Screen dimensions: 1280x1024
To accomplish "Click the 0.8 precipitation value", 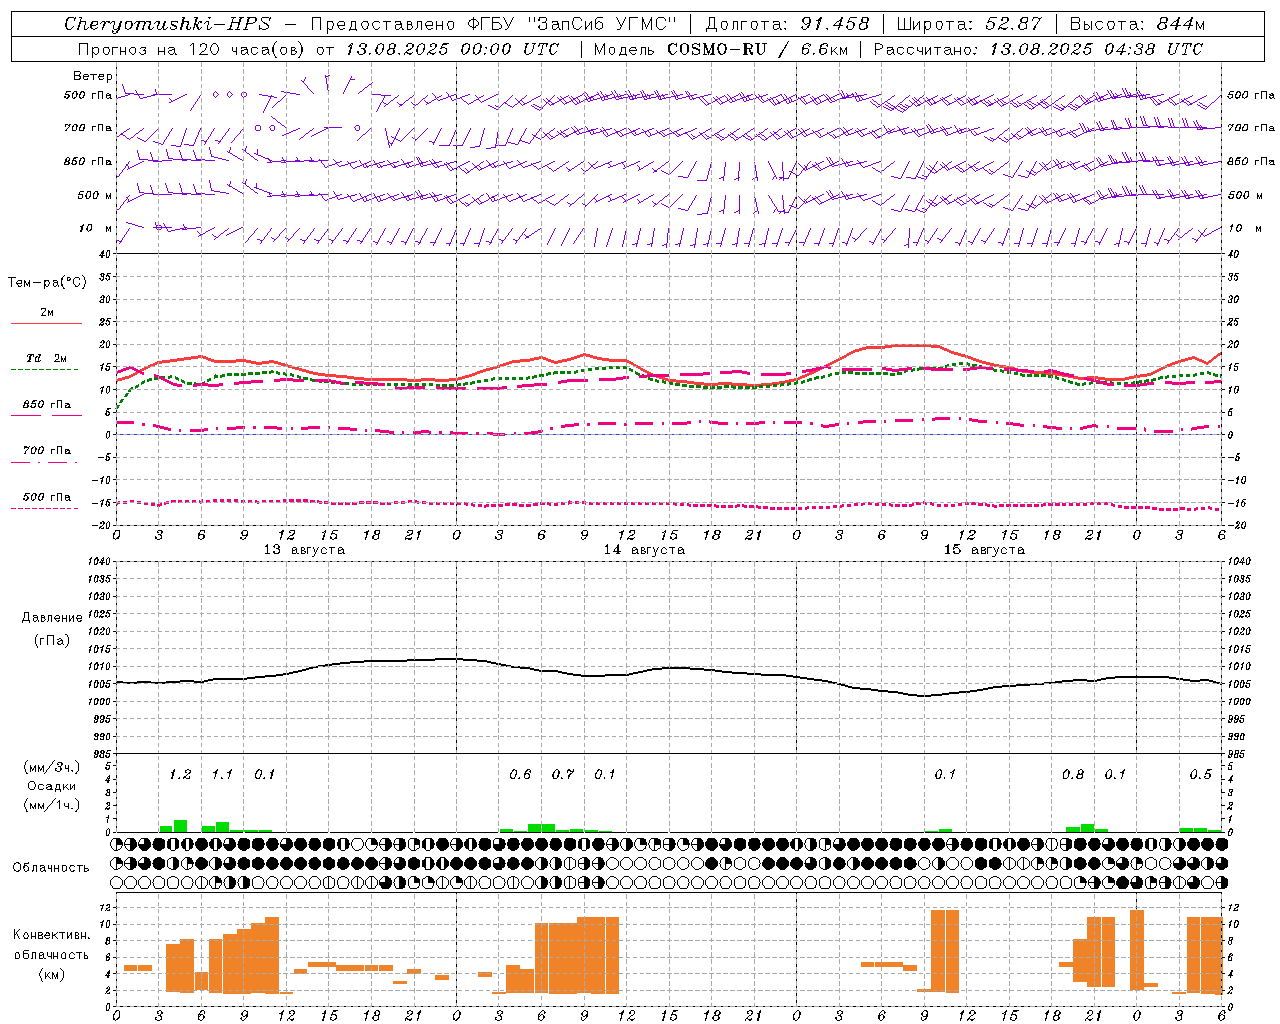I will (1073, 774).
